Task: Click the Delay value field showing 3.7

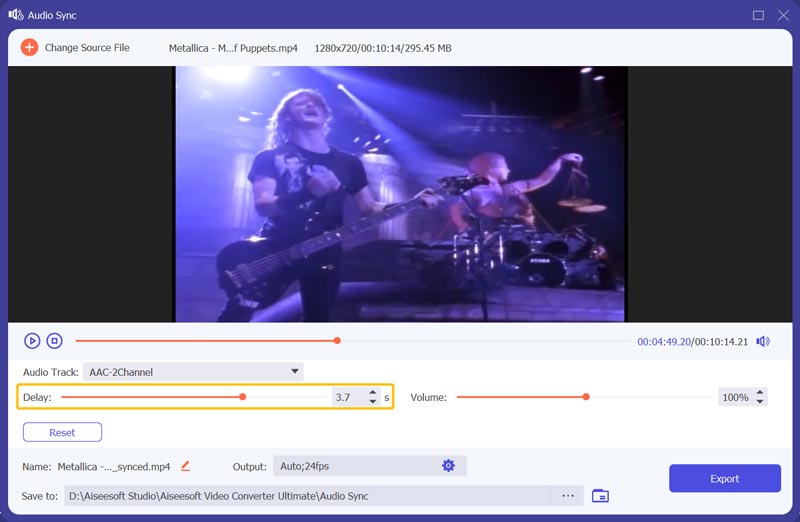Action: [348, 397]
